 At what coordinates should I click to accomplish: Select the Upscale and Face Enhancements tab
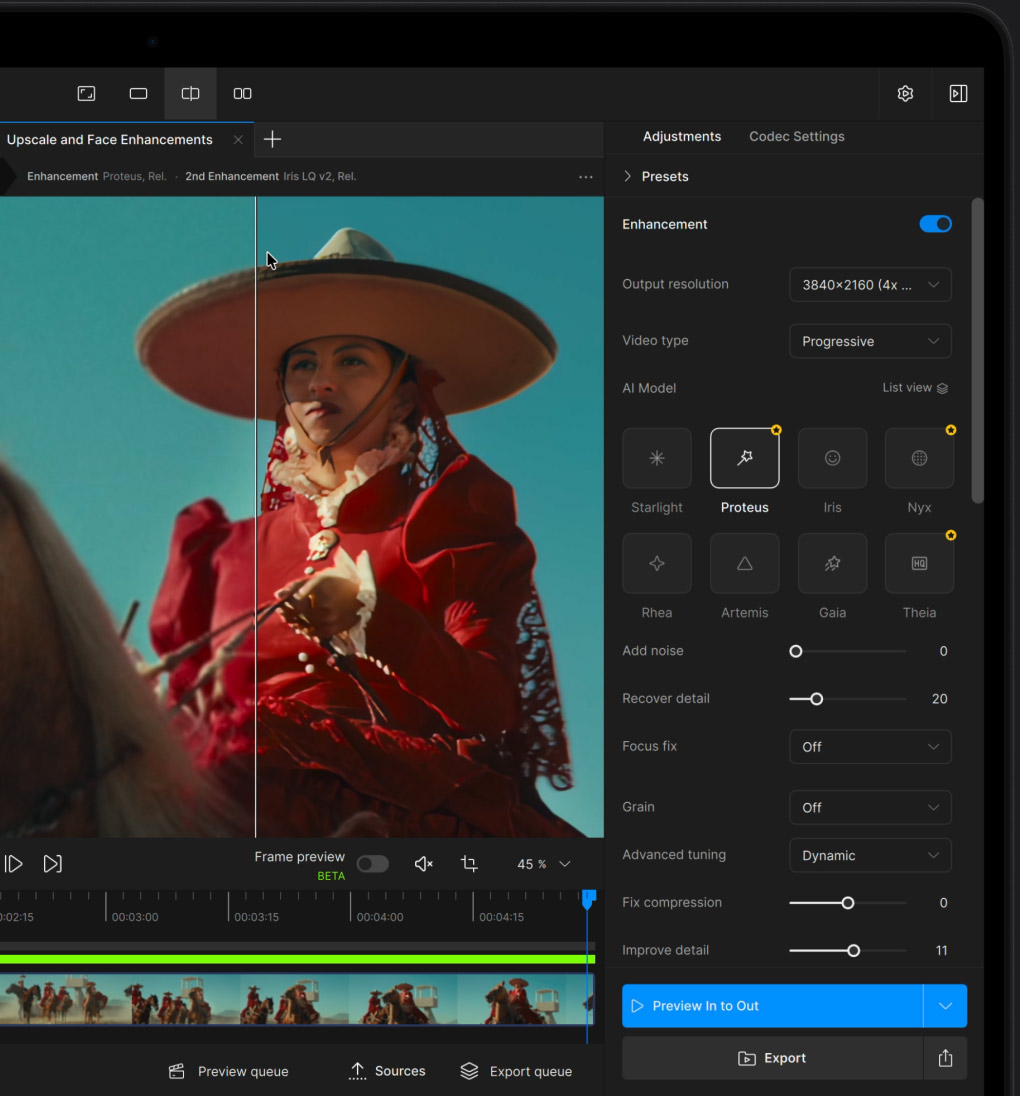[110, 140]
